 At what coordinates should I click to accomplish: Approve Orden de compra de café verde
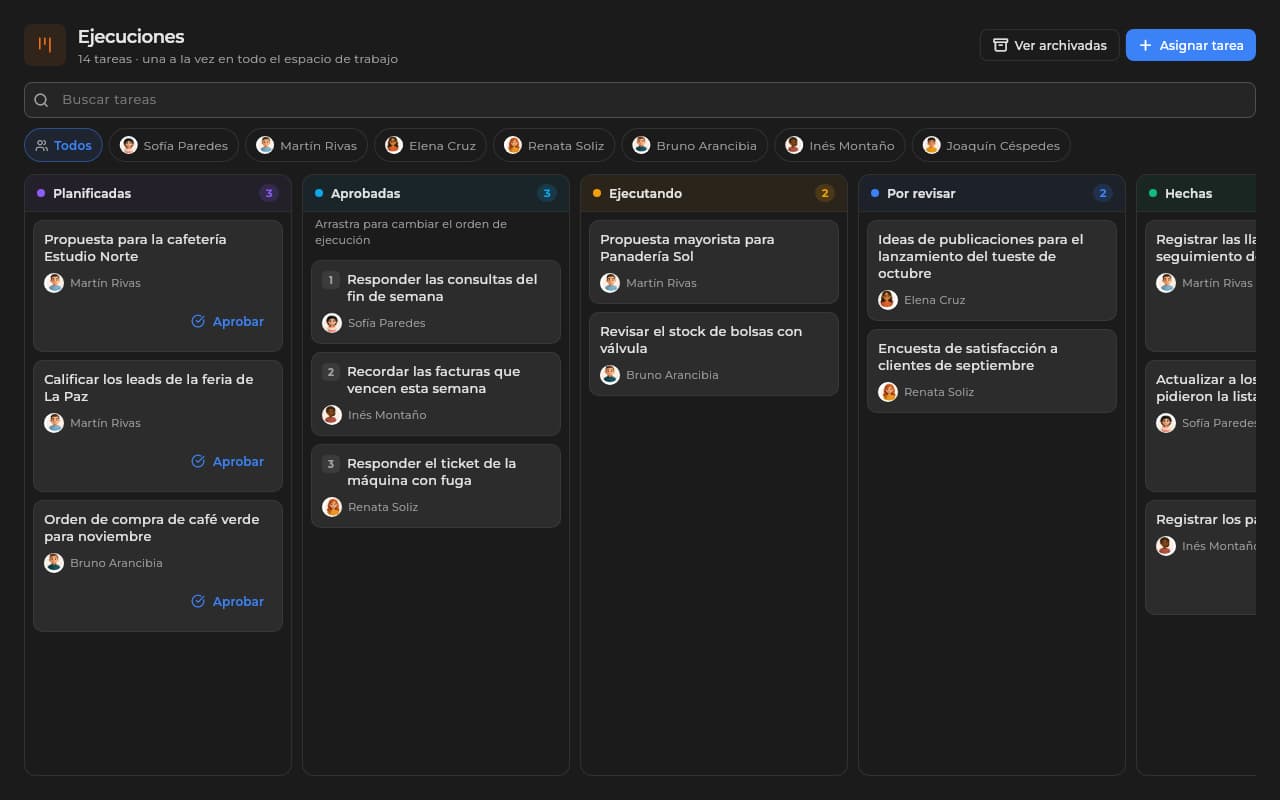228,601
